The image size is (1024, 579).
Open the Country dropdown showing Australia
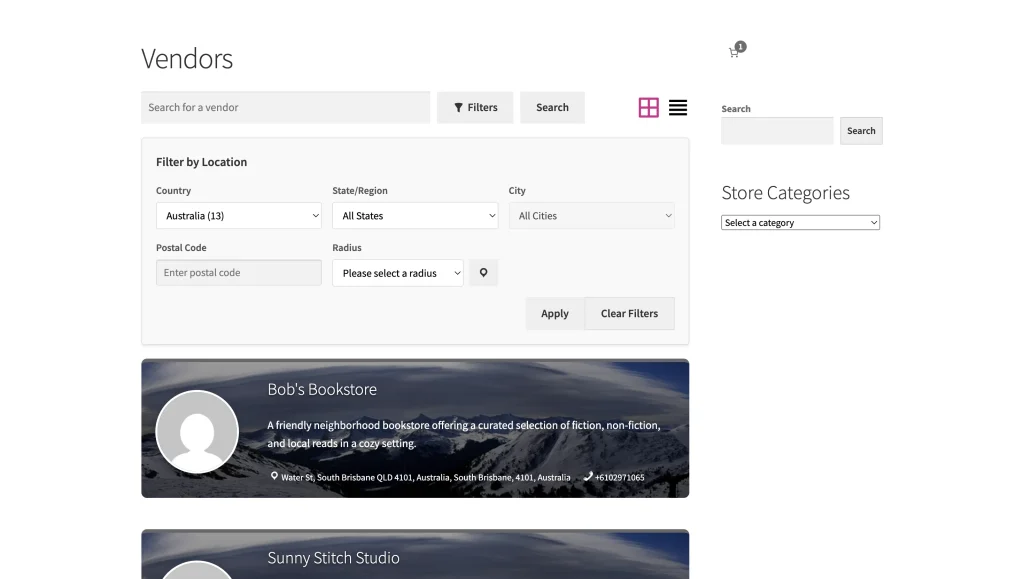click(x=238, y=215)
